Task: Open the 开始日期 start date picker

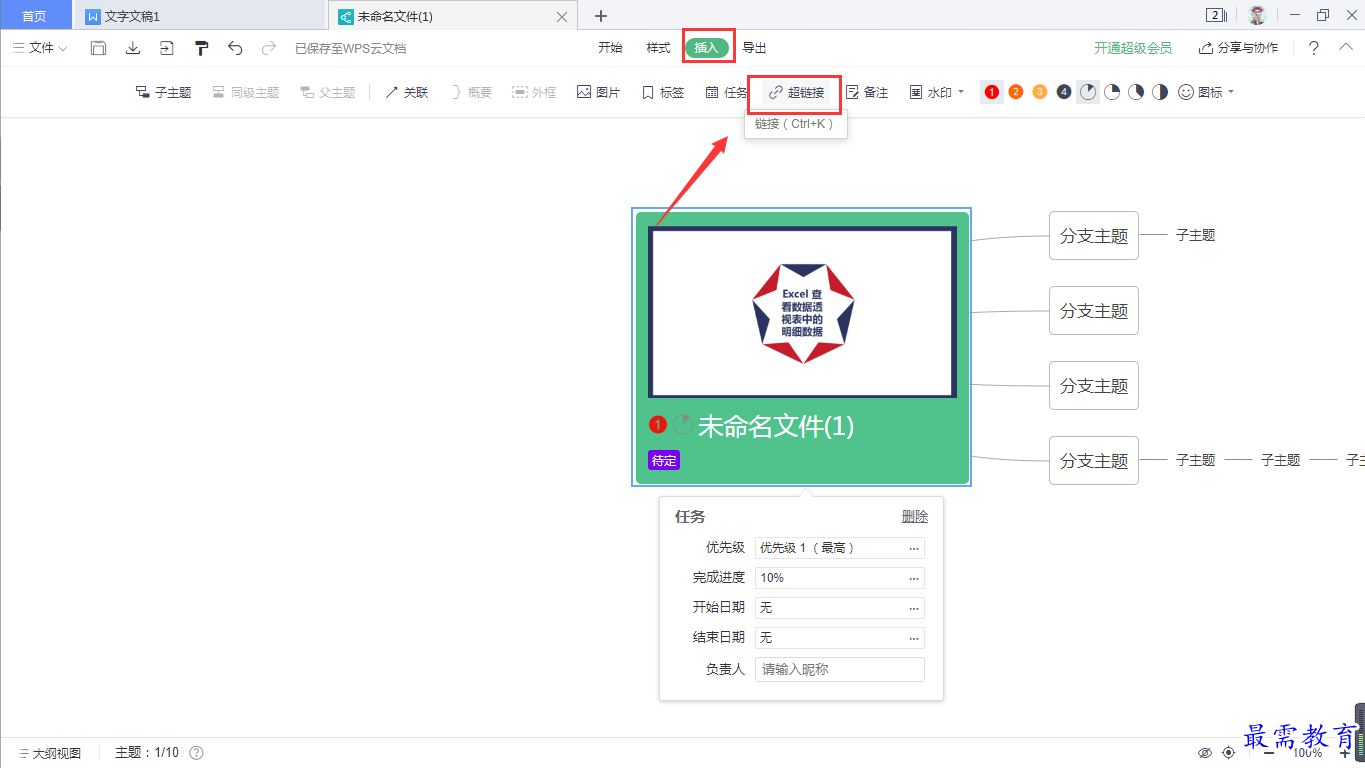Action: pyautogui.click(x=840, y=608)
